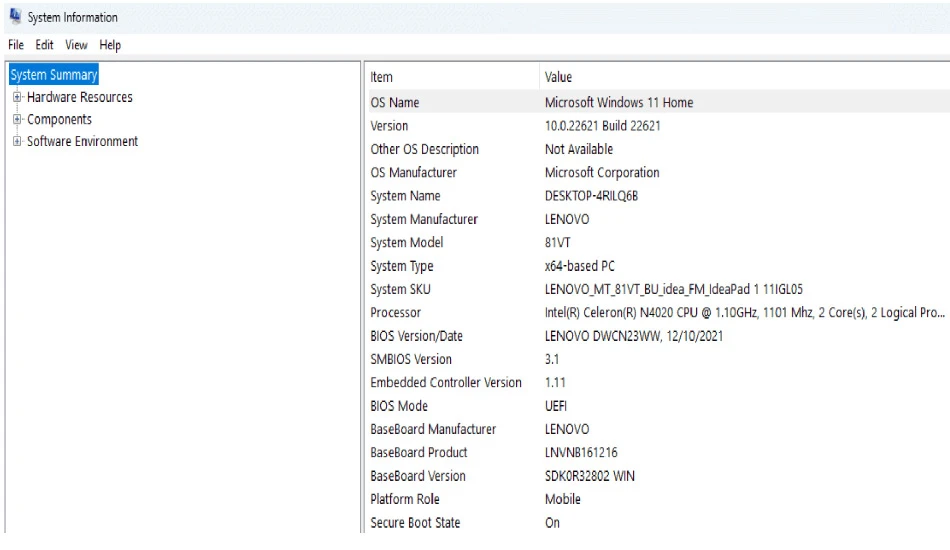Select the System Type row

(x=659, y=266)
